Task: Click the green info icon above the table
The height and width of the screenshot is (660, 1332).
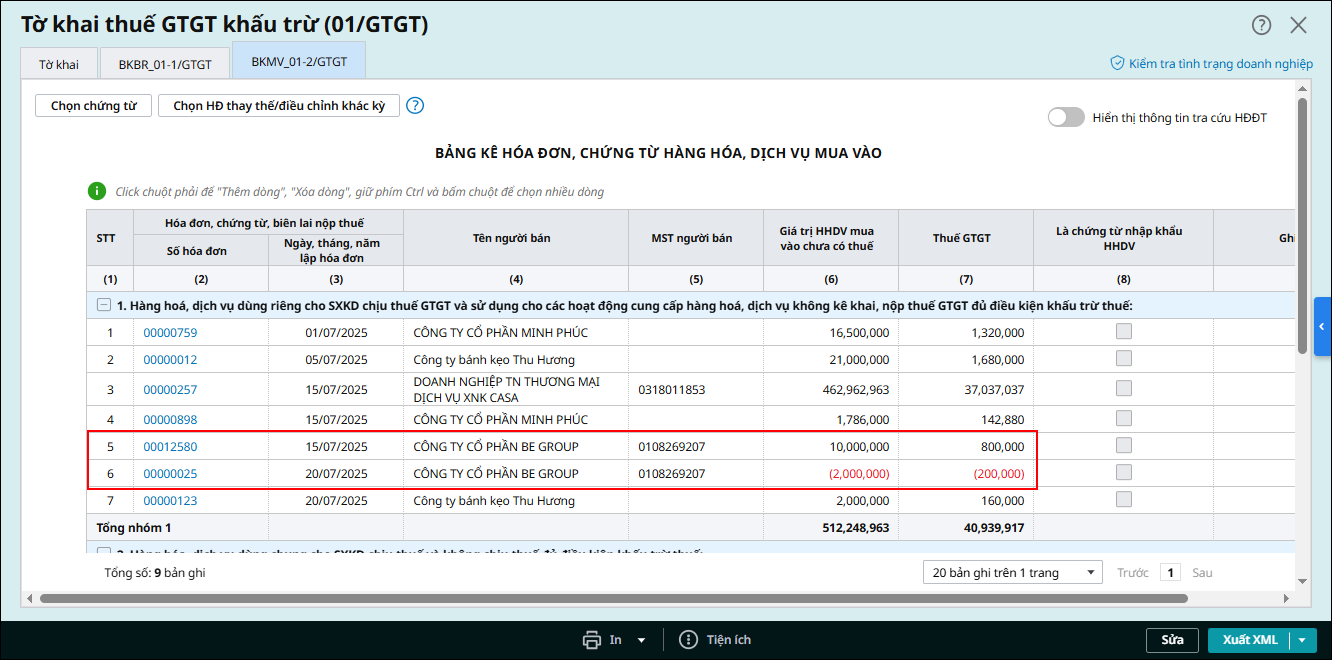Action: coord(96,191)
